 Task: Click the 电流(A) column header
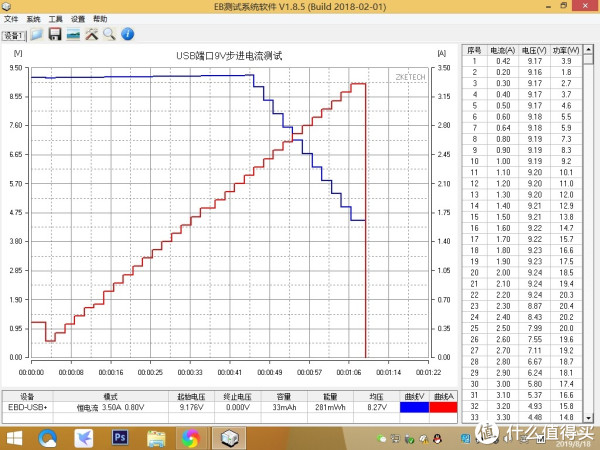coord(503,50)
